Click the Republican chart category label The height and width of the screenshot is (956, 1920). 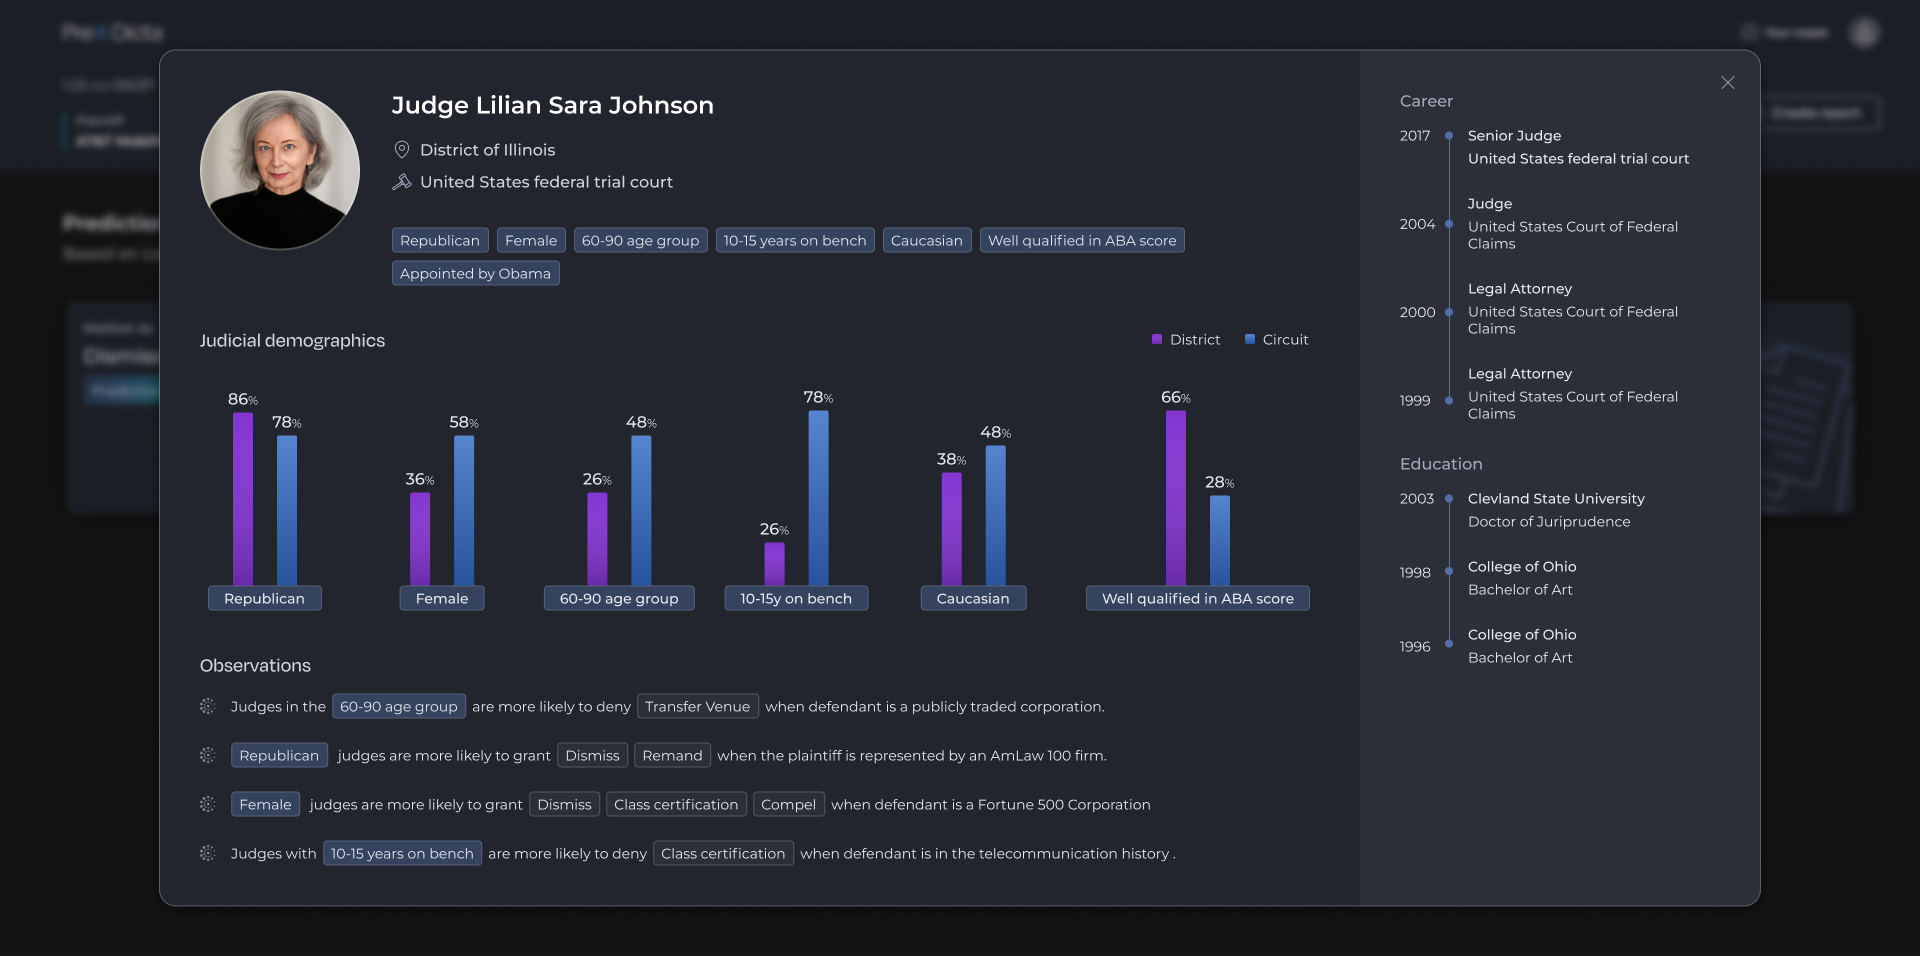264,598
